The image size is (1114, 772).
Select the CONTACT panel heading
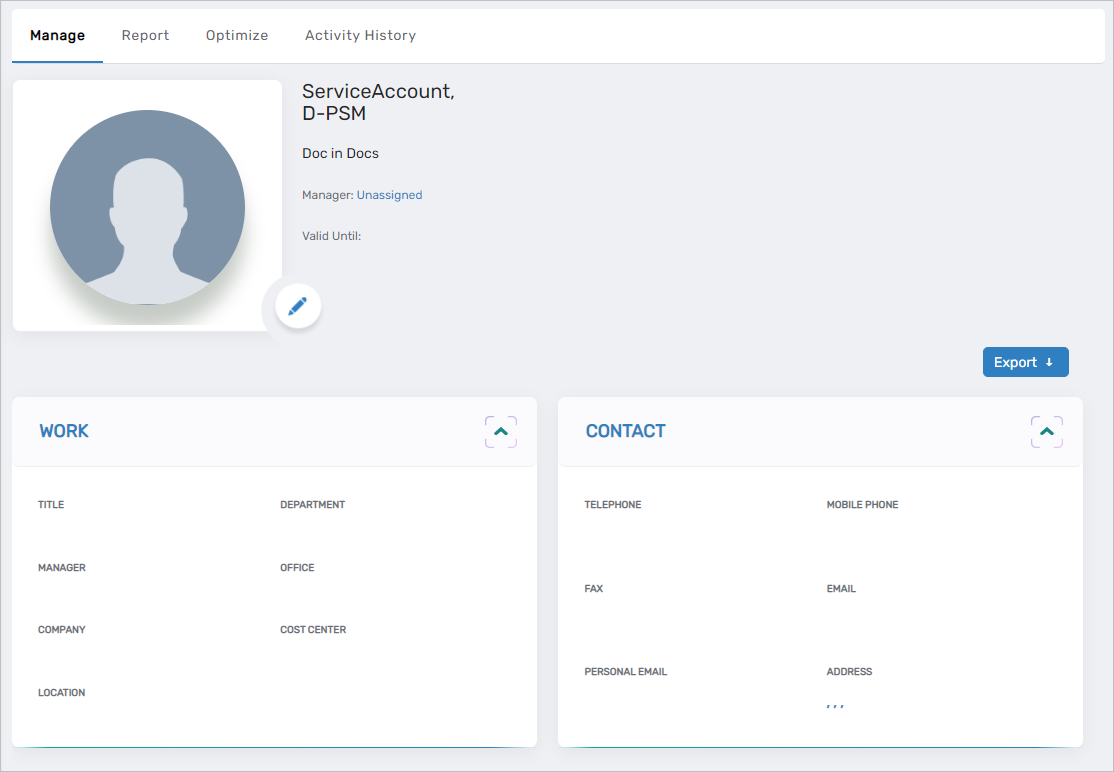tap(625, 431)
